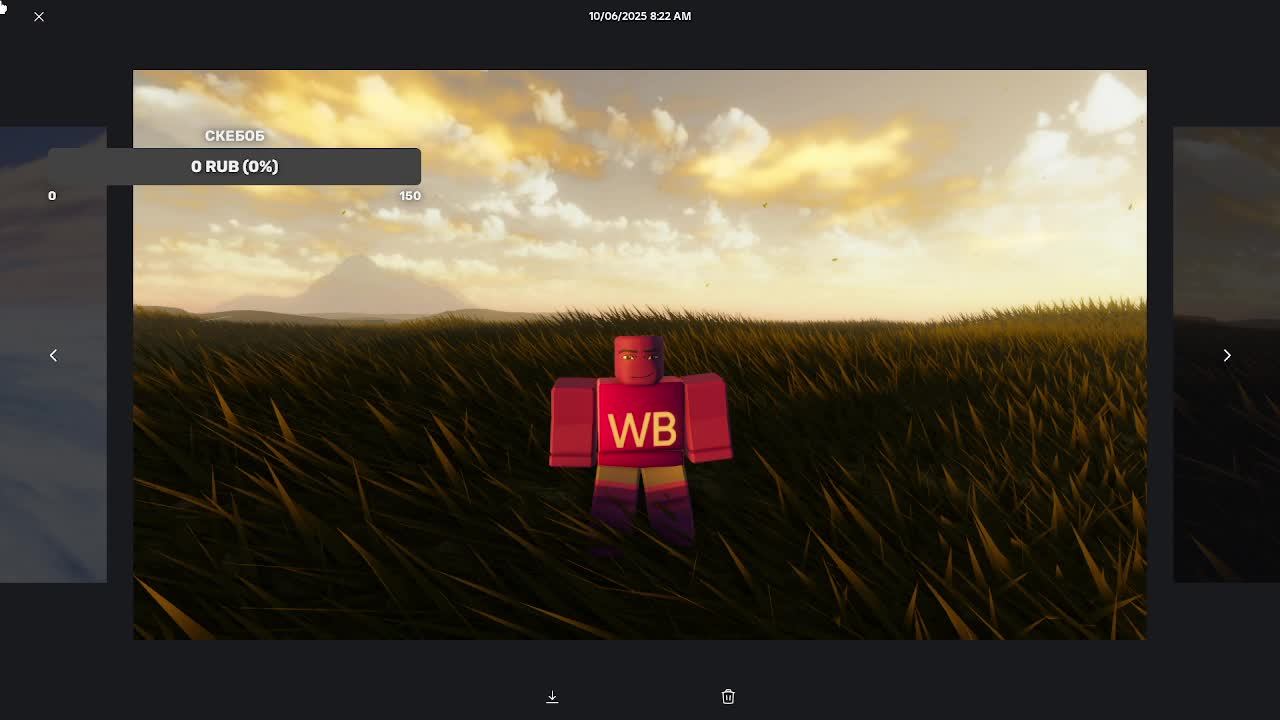Click the main screenshot of the red WB character
The width and height of the screenshot is (1280, 720).
pos(640,355)
